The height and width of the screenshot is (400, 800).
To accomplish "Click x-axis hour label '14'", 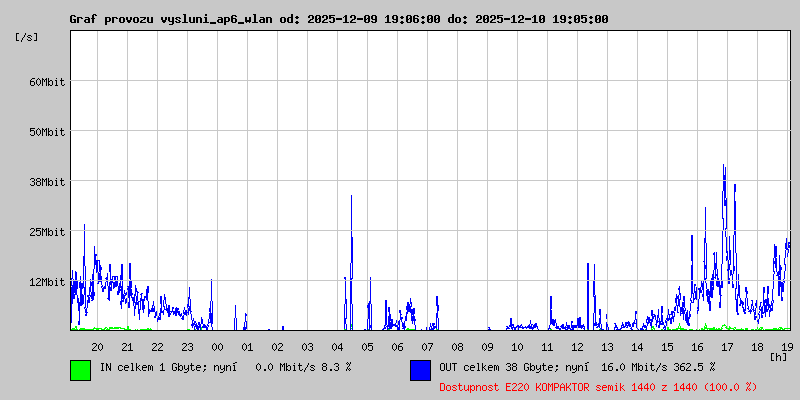I will pyautogui.click(x=637, y=347).
